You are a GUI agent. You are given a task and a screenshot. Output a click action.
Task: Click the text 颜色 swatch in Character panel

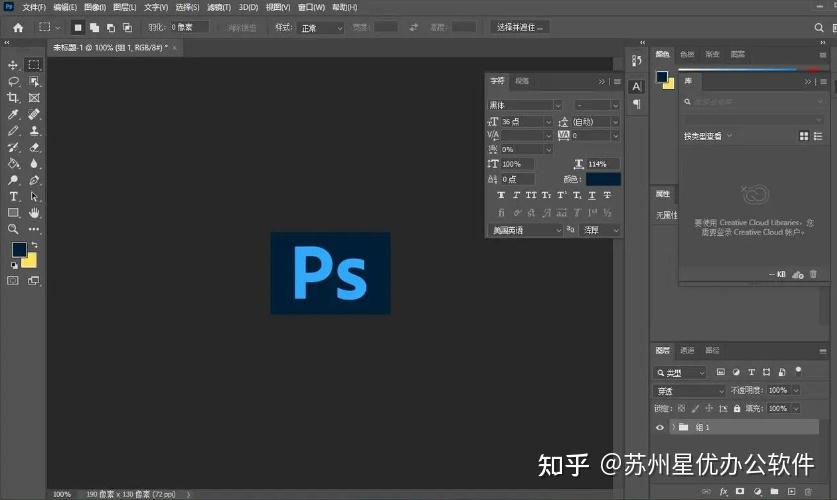click(603, 179)
